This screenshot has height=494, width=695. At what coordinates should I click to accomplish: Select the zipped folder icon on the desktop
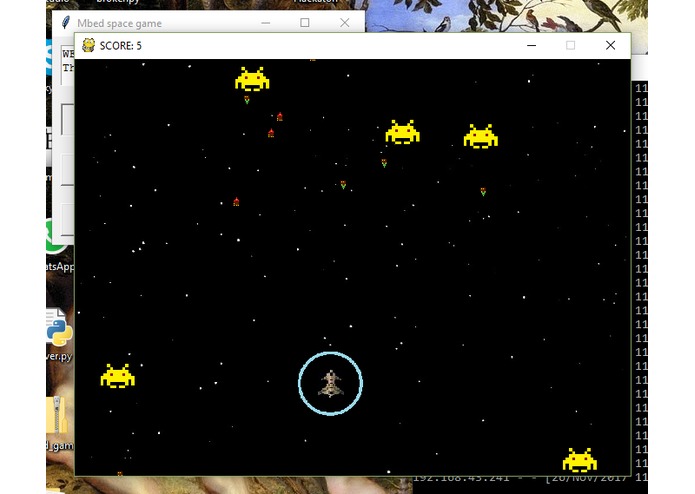57,415
